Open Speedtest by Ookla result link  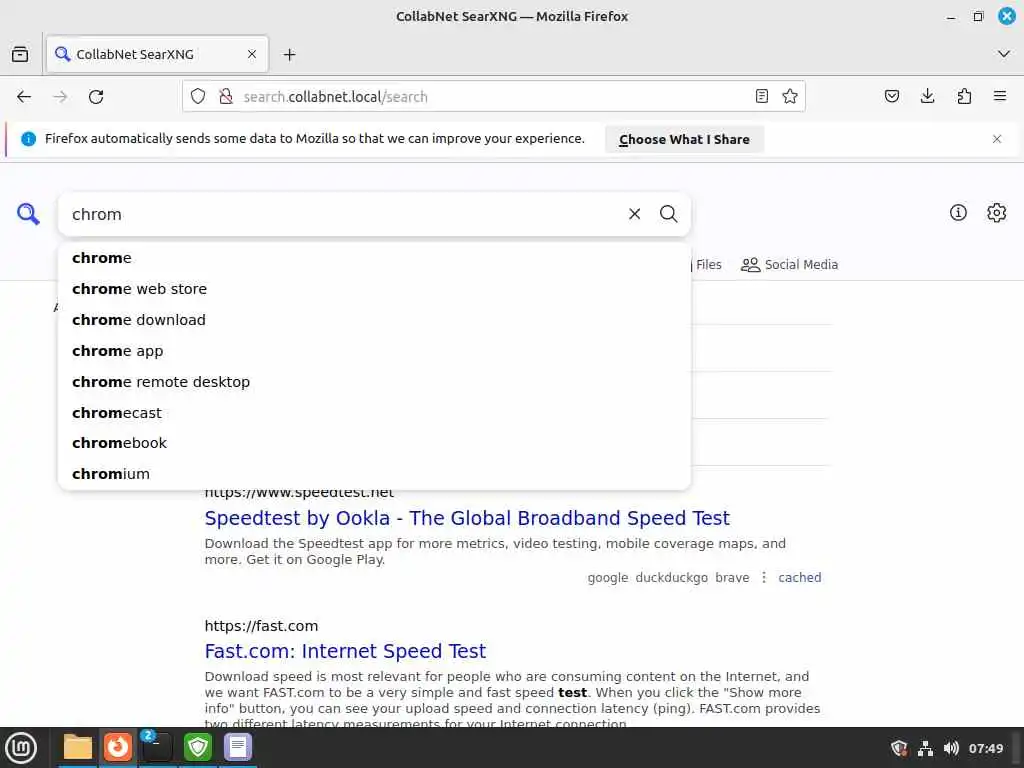click(467, 518)
